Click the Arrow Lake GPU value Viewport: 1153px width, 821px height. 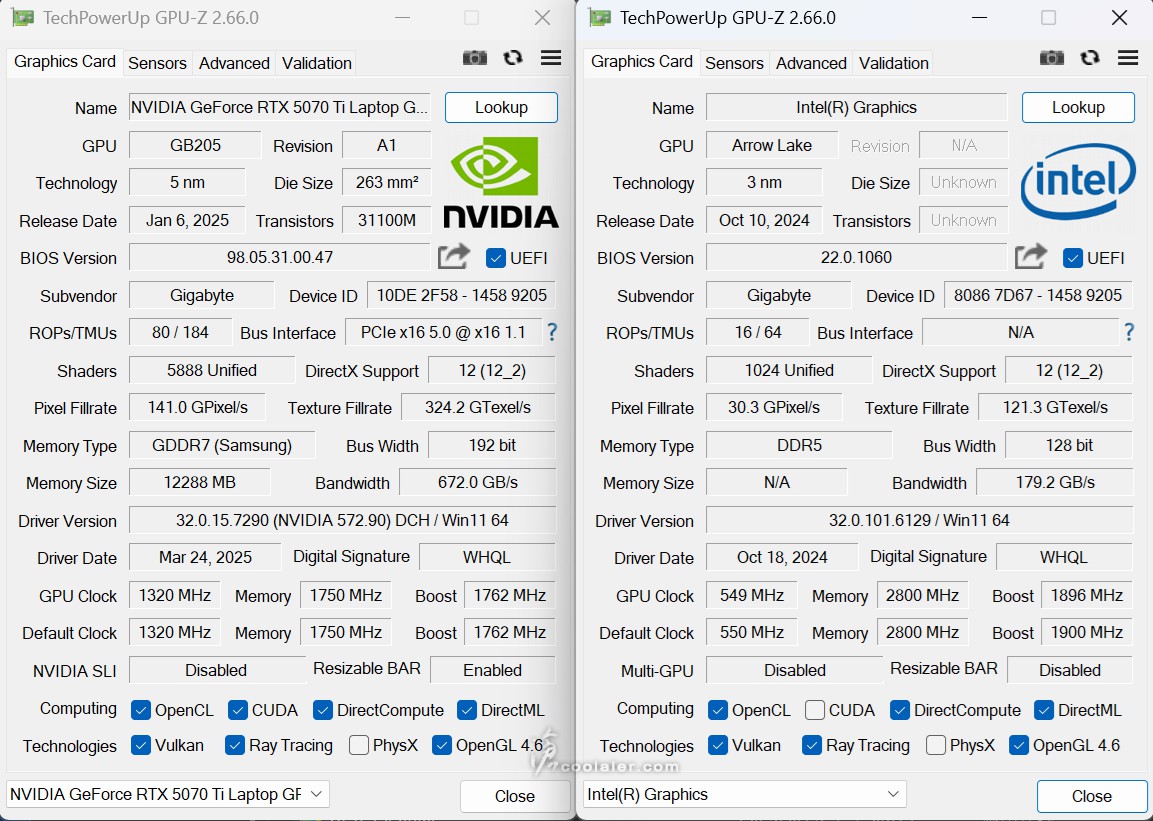coord(772,145)
